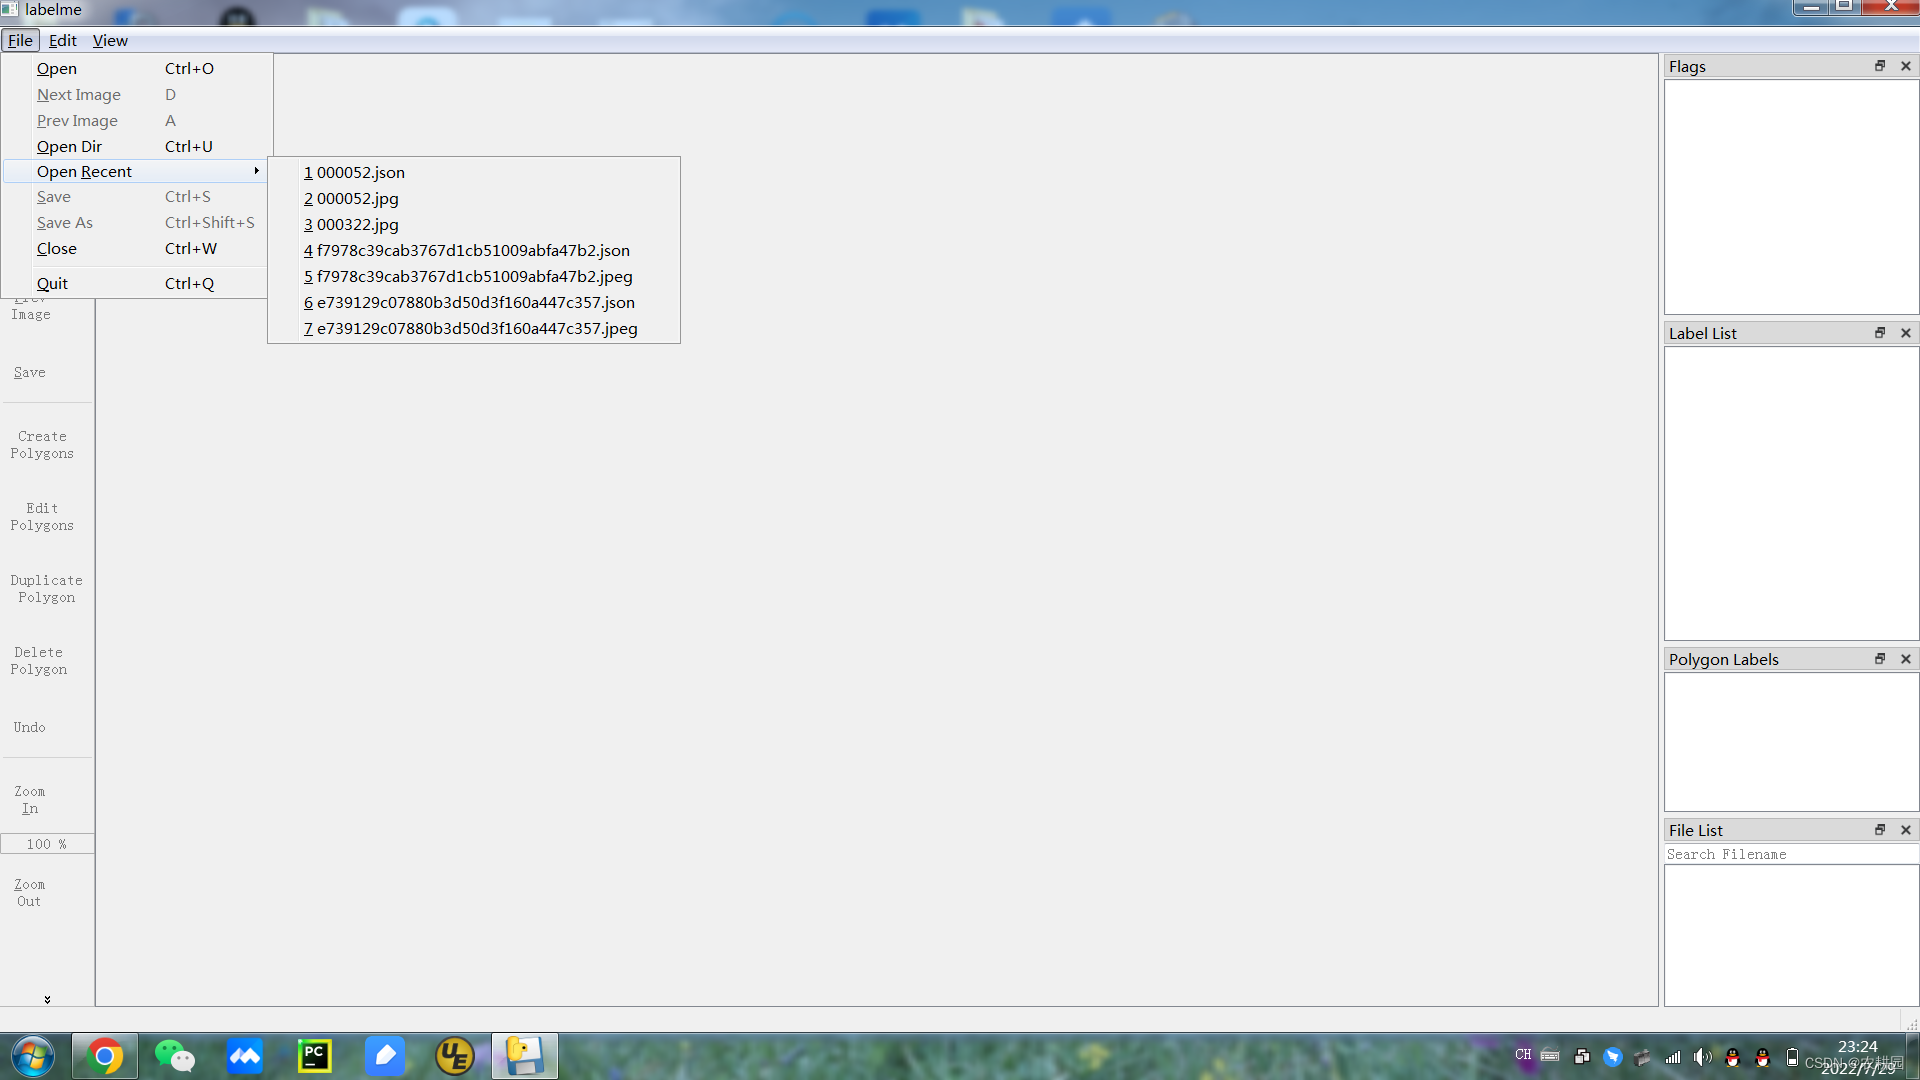1920x1080 pixels.
Task: Float the Flags panel
Action: click(1880, 66)
